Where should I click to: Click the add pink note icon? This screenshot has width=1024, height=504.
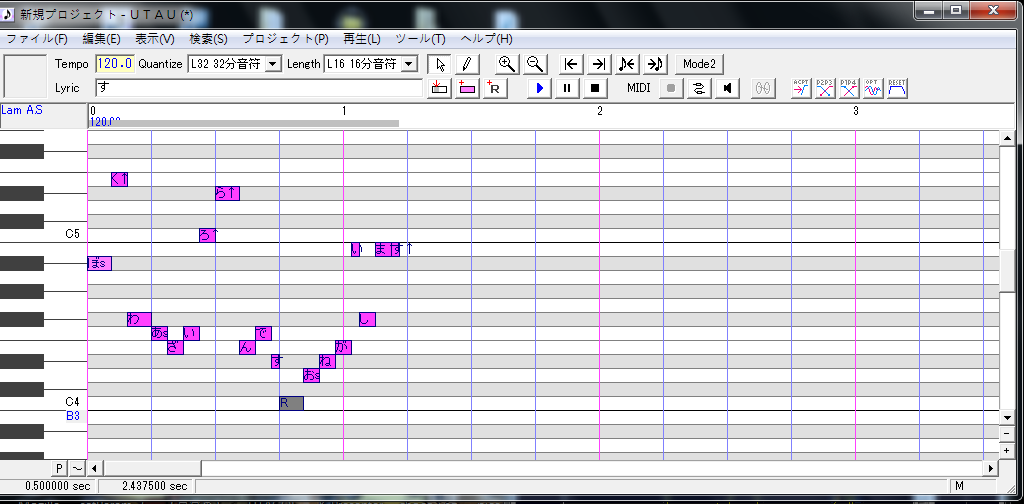click(x=467, y=87)
